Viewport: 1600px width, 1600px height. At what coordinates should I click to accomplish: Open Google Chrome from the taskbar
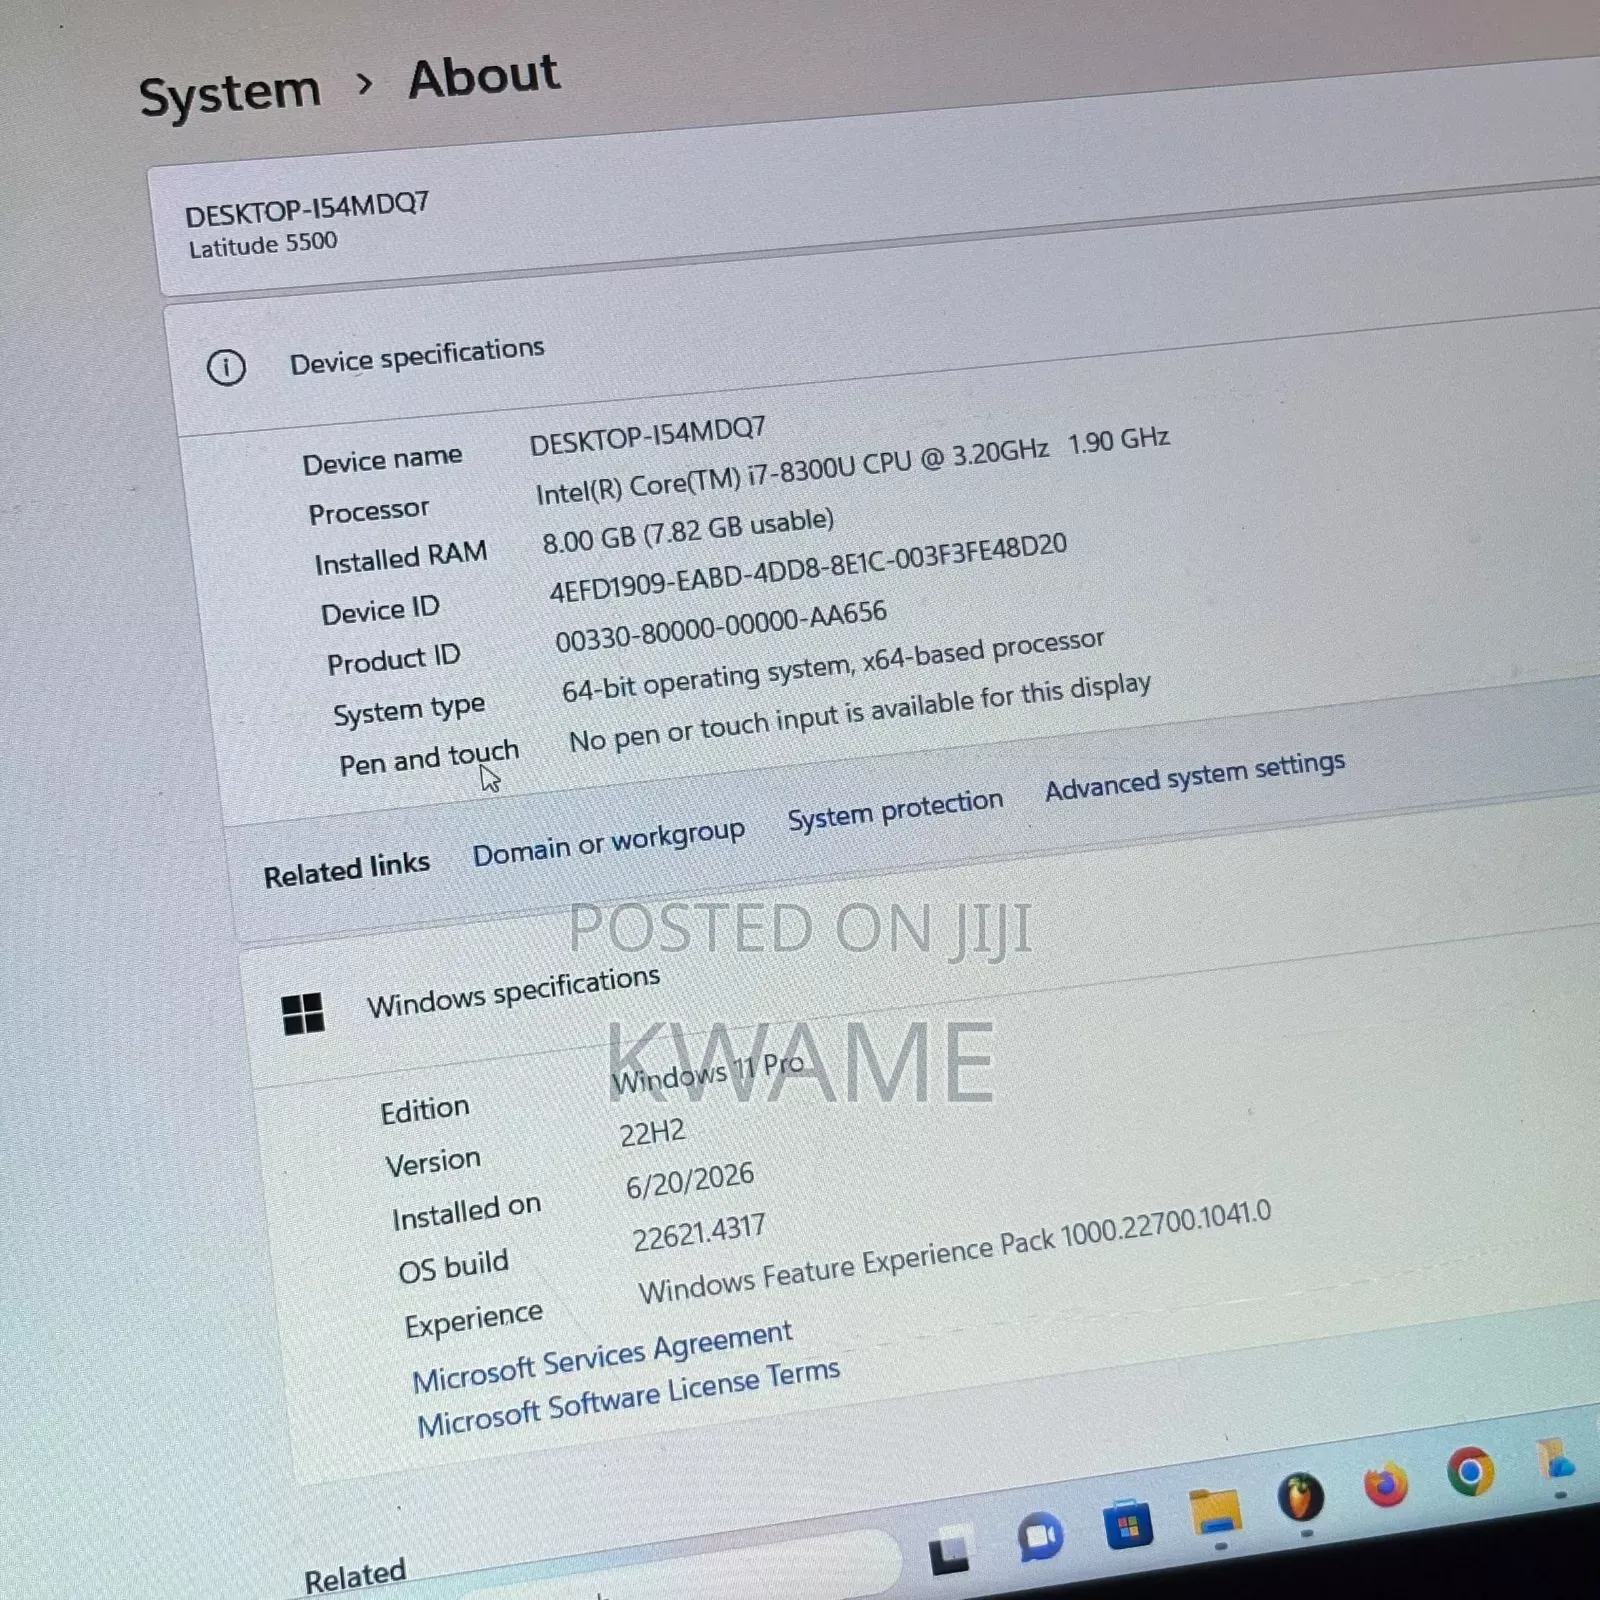pyautogui.click(x=1470, y=1471)
